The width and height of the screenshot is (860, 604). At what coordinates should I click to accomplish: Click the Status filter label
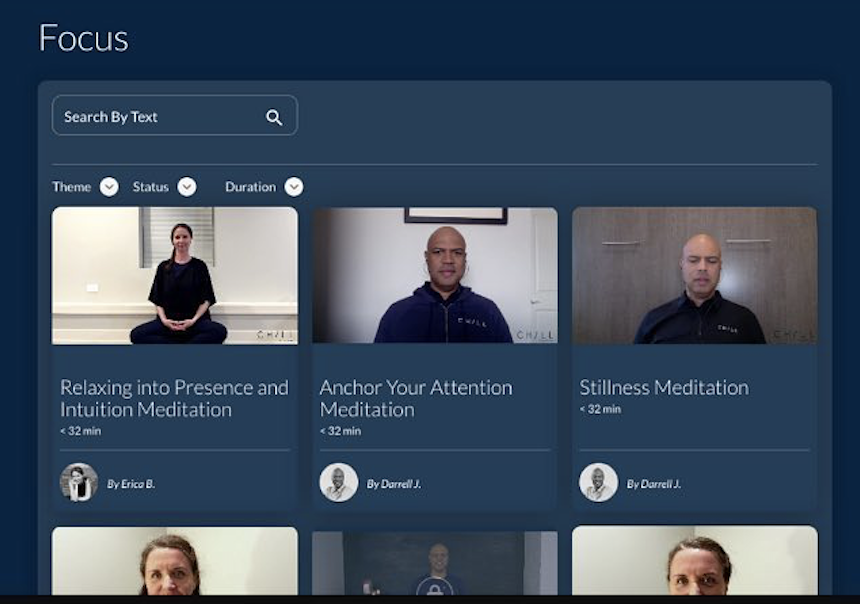[150, 187]
